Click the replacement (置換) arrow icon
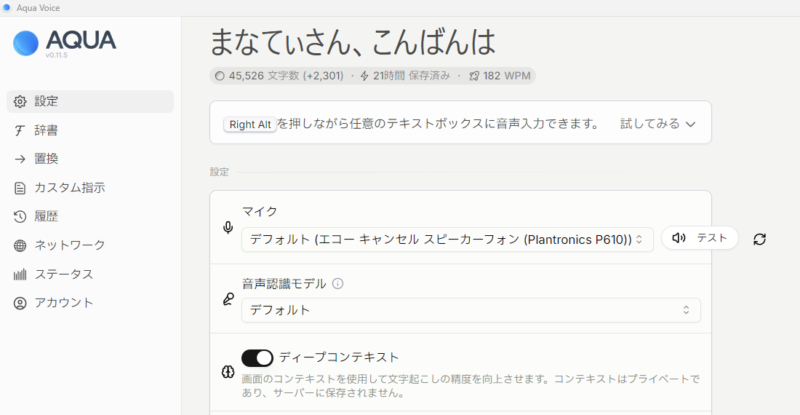 (x=20, y=158)
